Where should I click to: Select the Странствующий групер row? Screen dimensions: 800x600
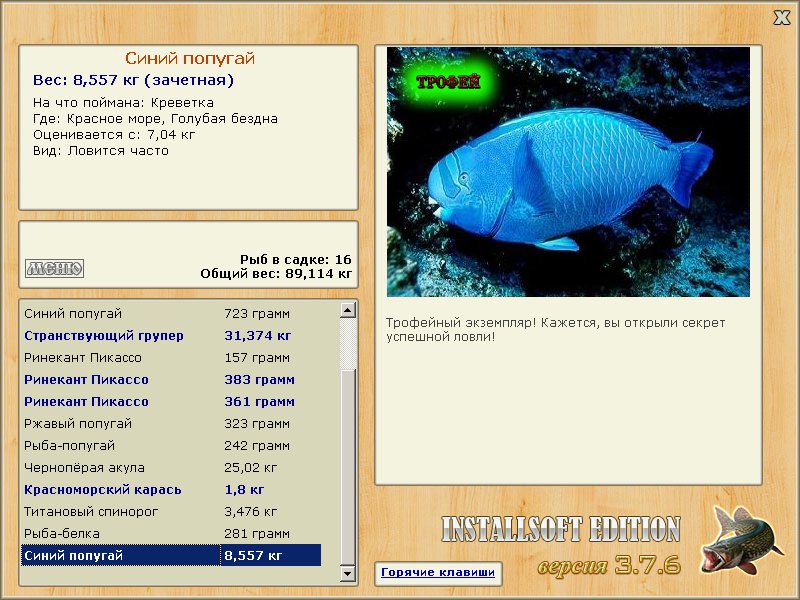pos(171,336)
